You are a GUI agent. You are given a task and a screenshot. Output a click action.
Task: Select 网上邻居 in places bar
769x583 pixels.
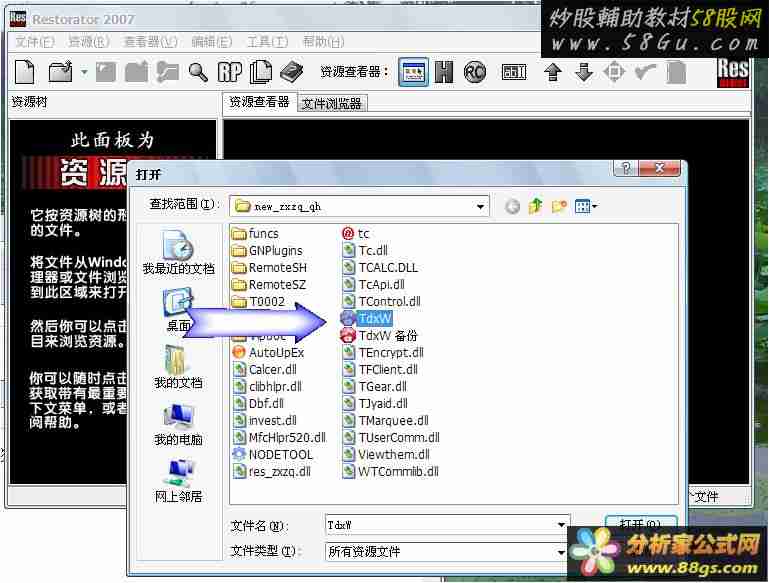tap(179, 482)
